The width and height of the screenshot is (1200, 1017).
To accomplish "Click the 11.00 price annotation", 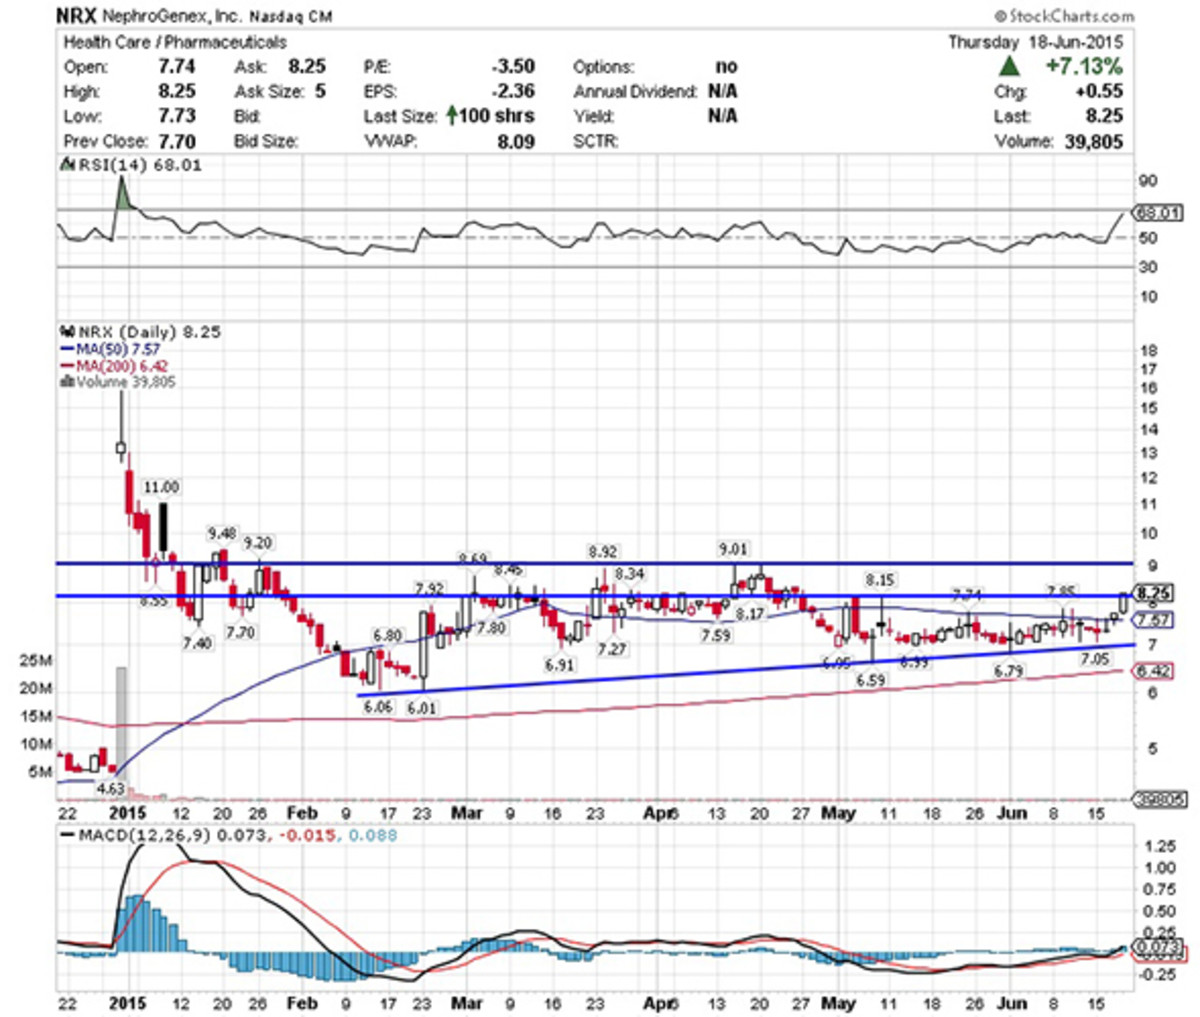I will (161, 487).
